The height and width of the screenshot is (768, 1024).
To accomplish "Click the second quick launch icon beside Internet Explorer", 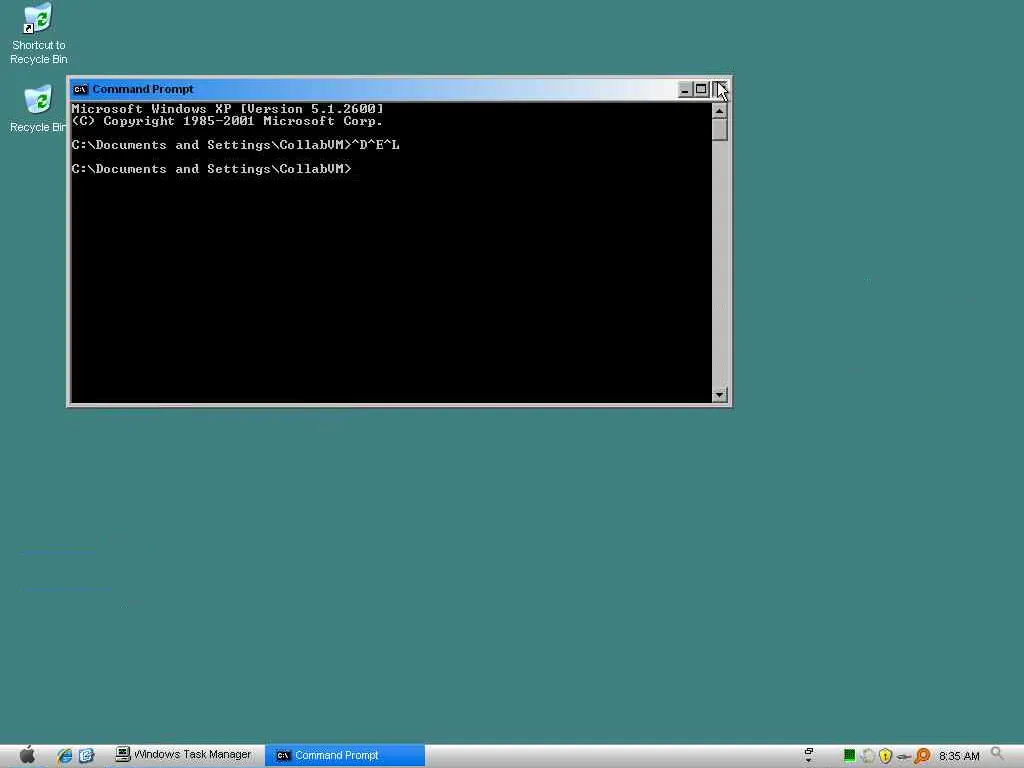I will pyautogui.click(x=86, y=756).
